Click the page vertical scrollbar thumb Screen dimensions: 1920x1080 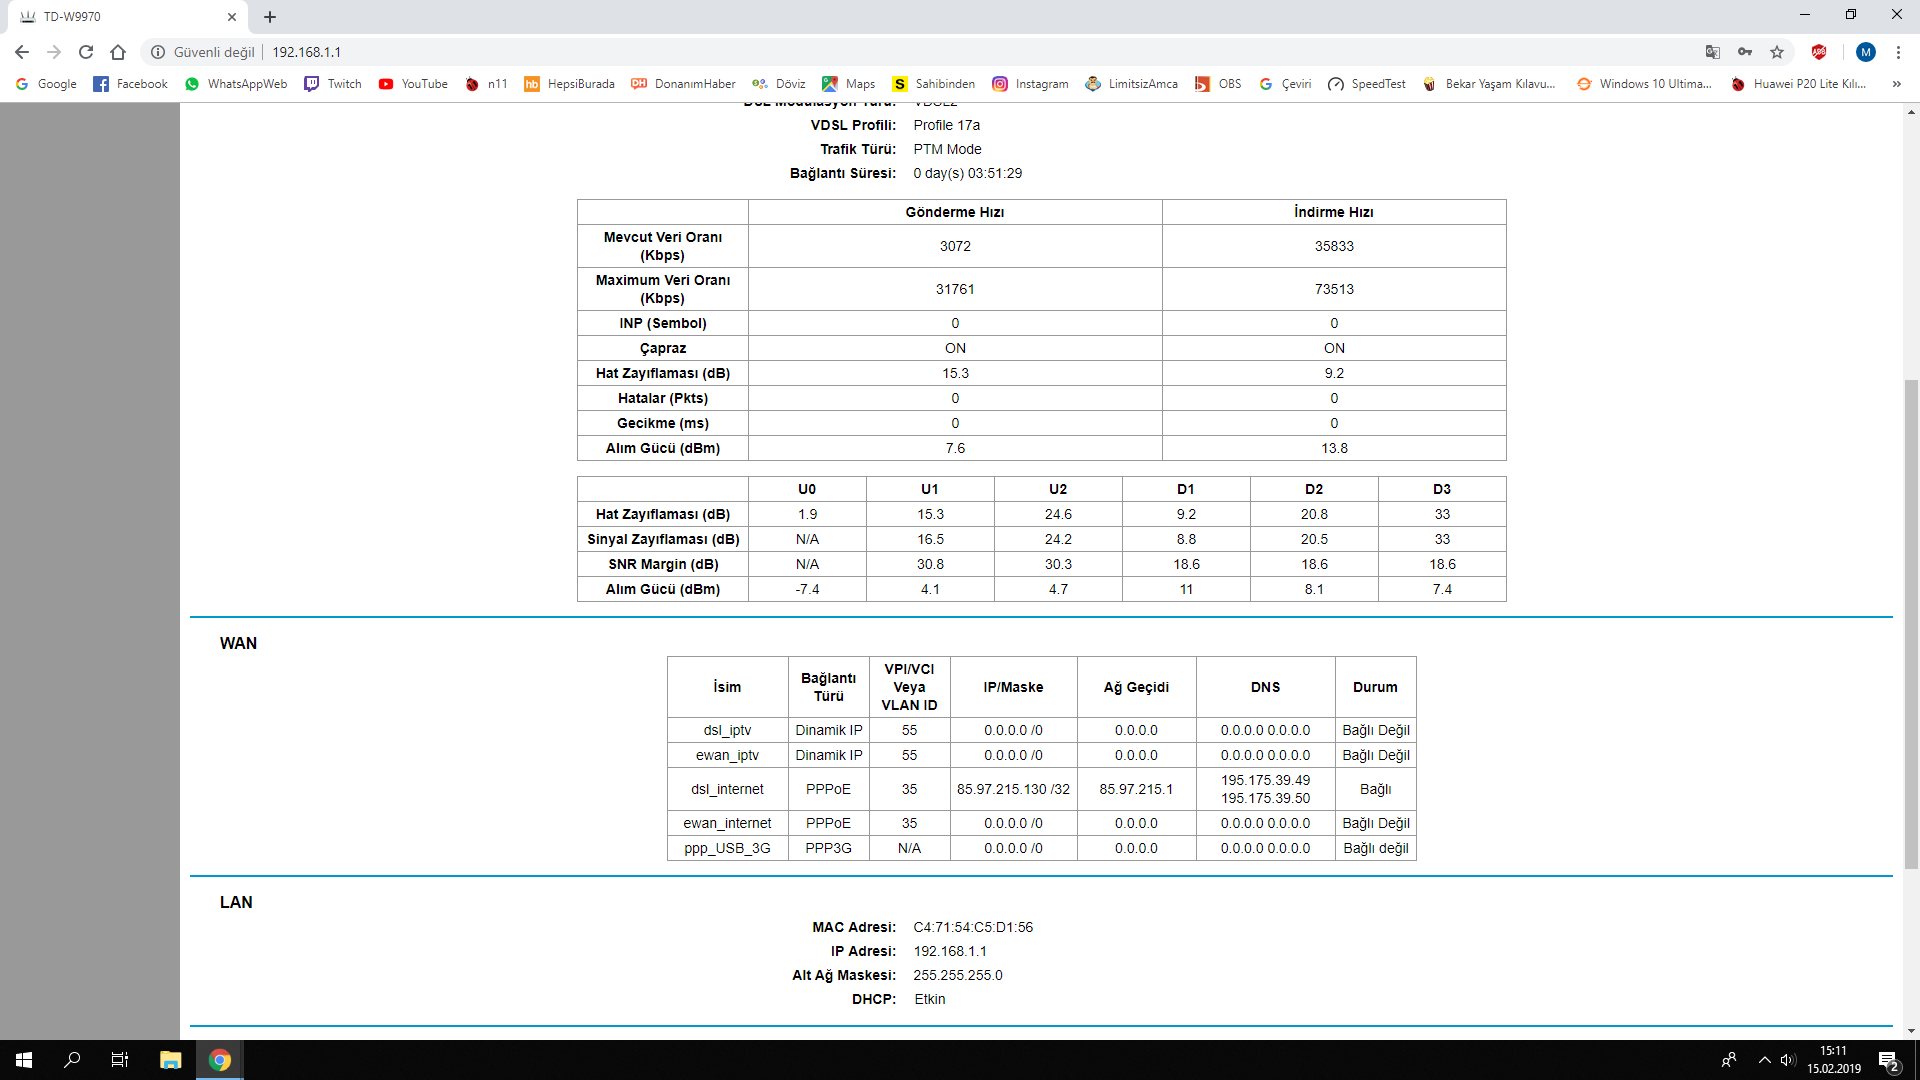tap(1911, 624)
